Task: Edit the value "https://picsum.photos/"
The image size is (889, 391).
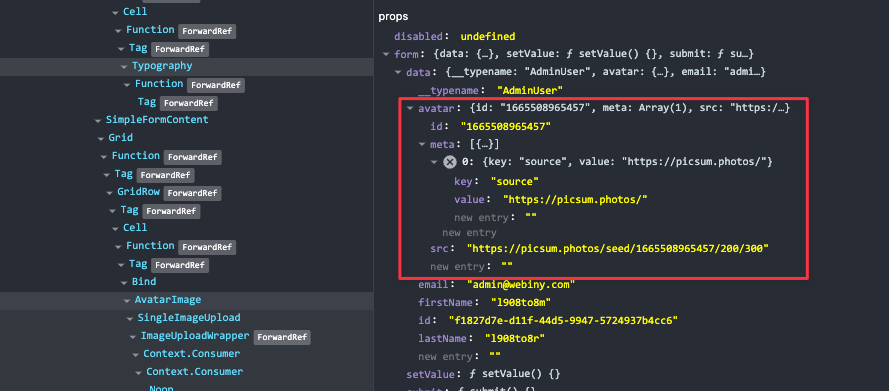Action: (575, 199)
